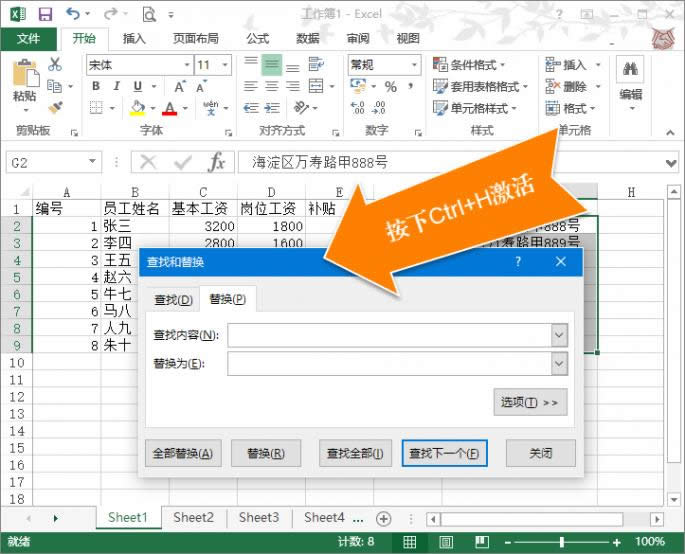
Task: Open the 常规 number format dropdown
Action: 414,65
